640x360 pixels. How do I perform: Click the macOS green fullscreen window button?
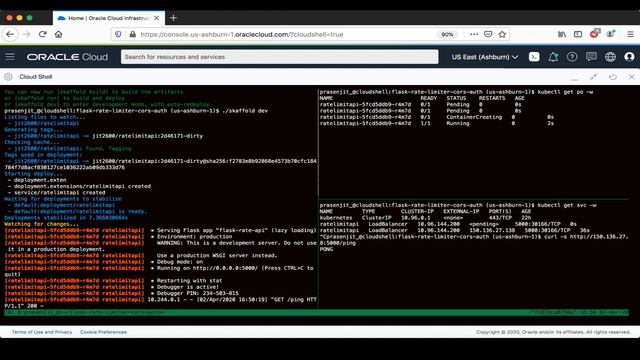pos(29,18)
